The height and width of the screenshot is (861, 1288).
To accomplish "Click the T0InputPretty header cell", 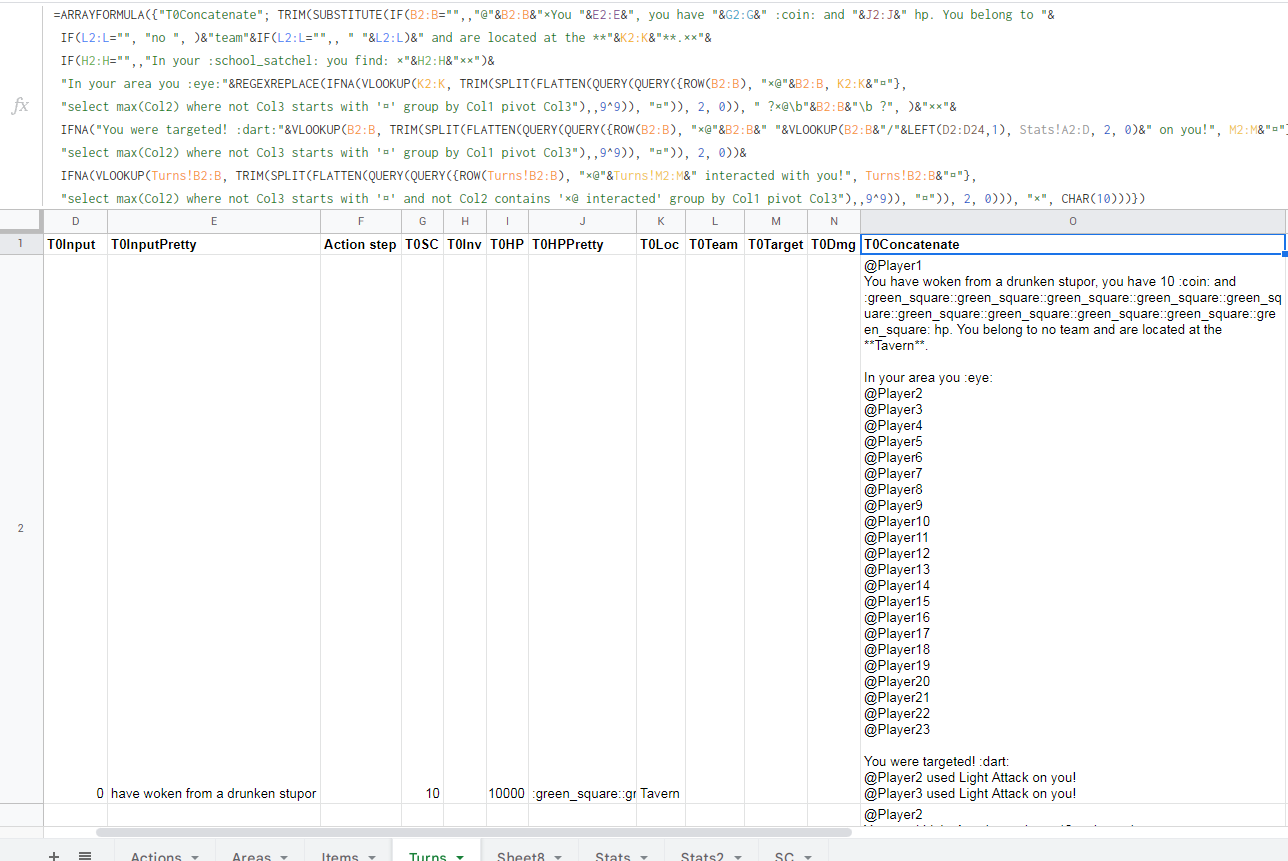I will click(214, 244).
